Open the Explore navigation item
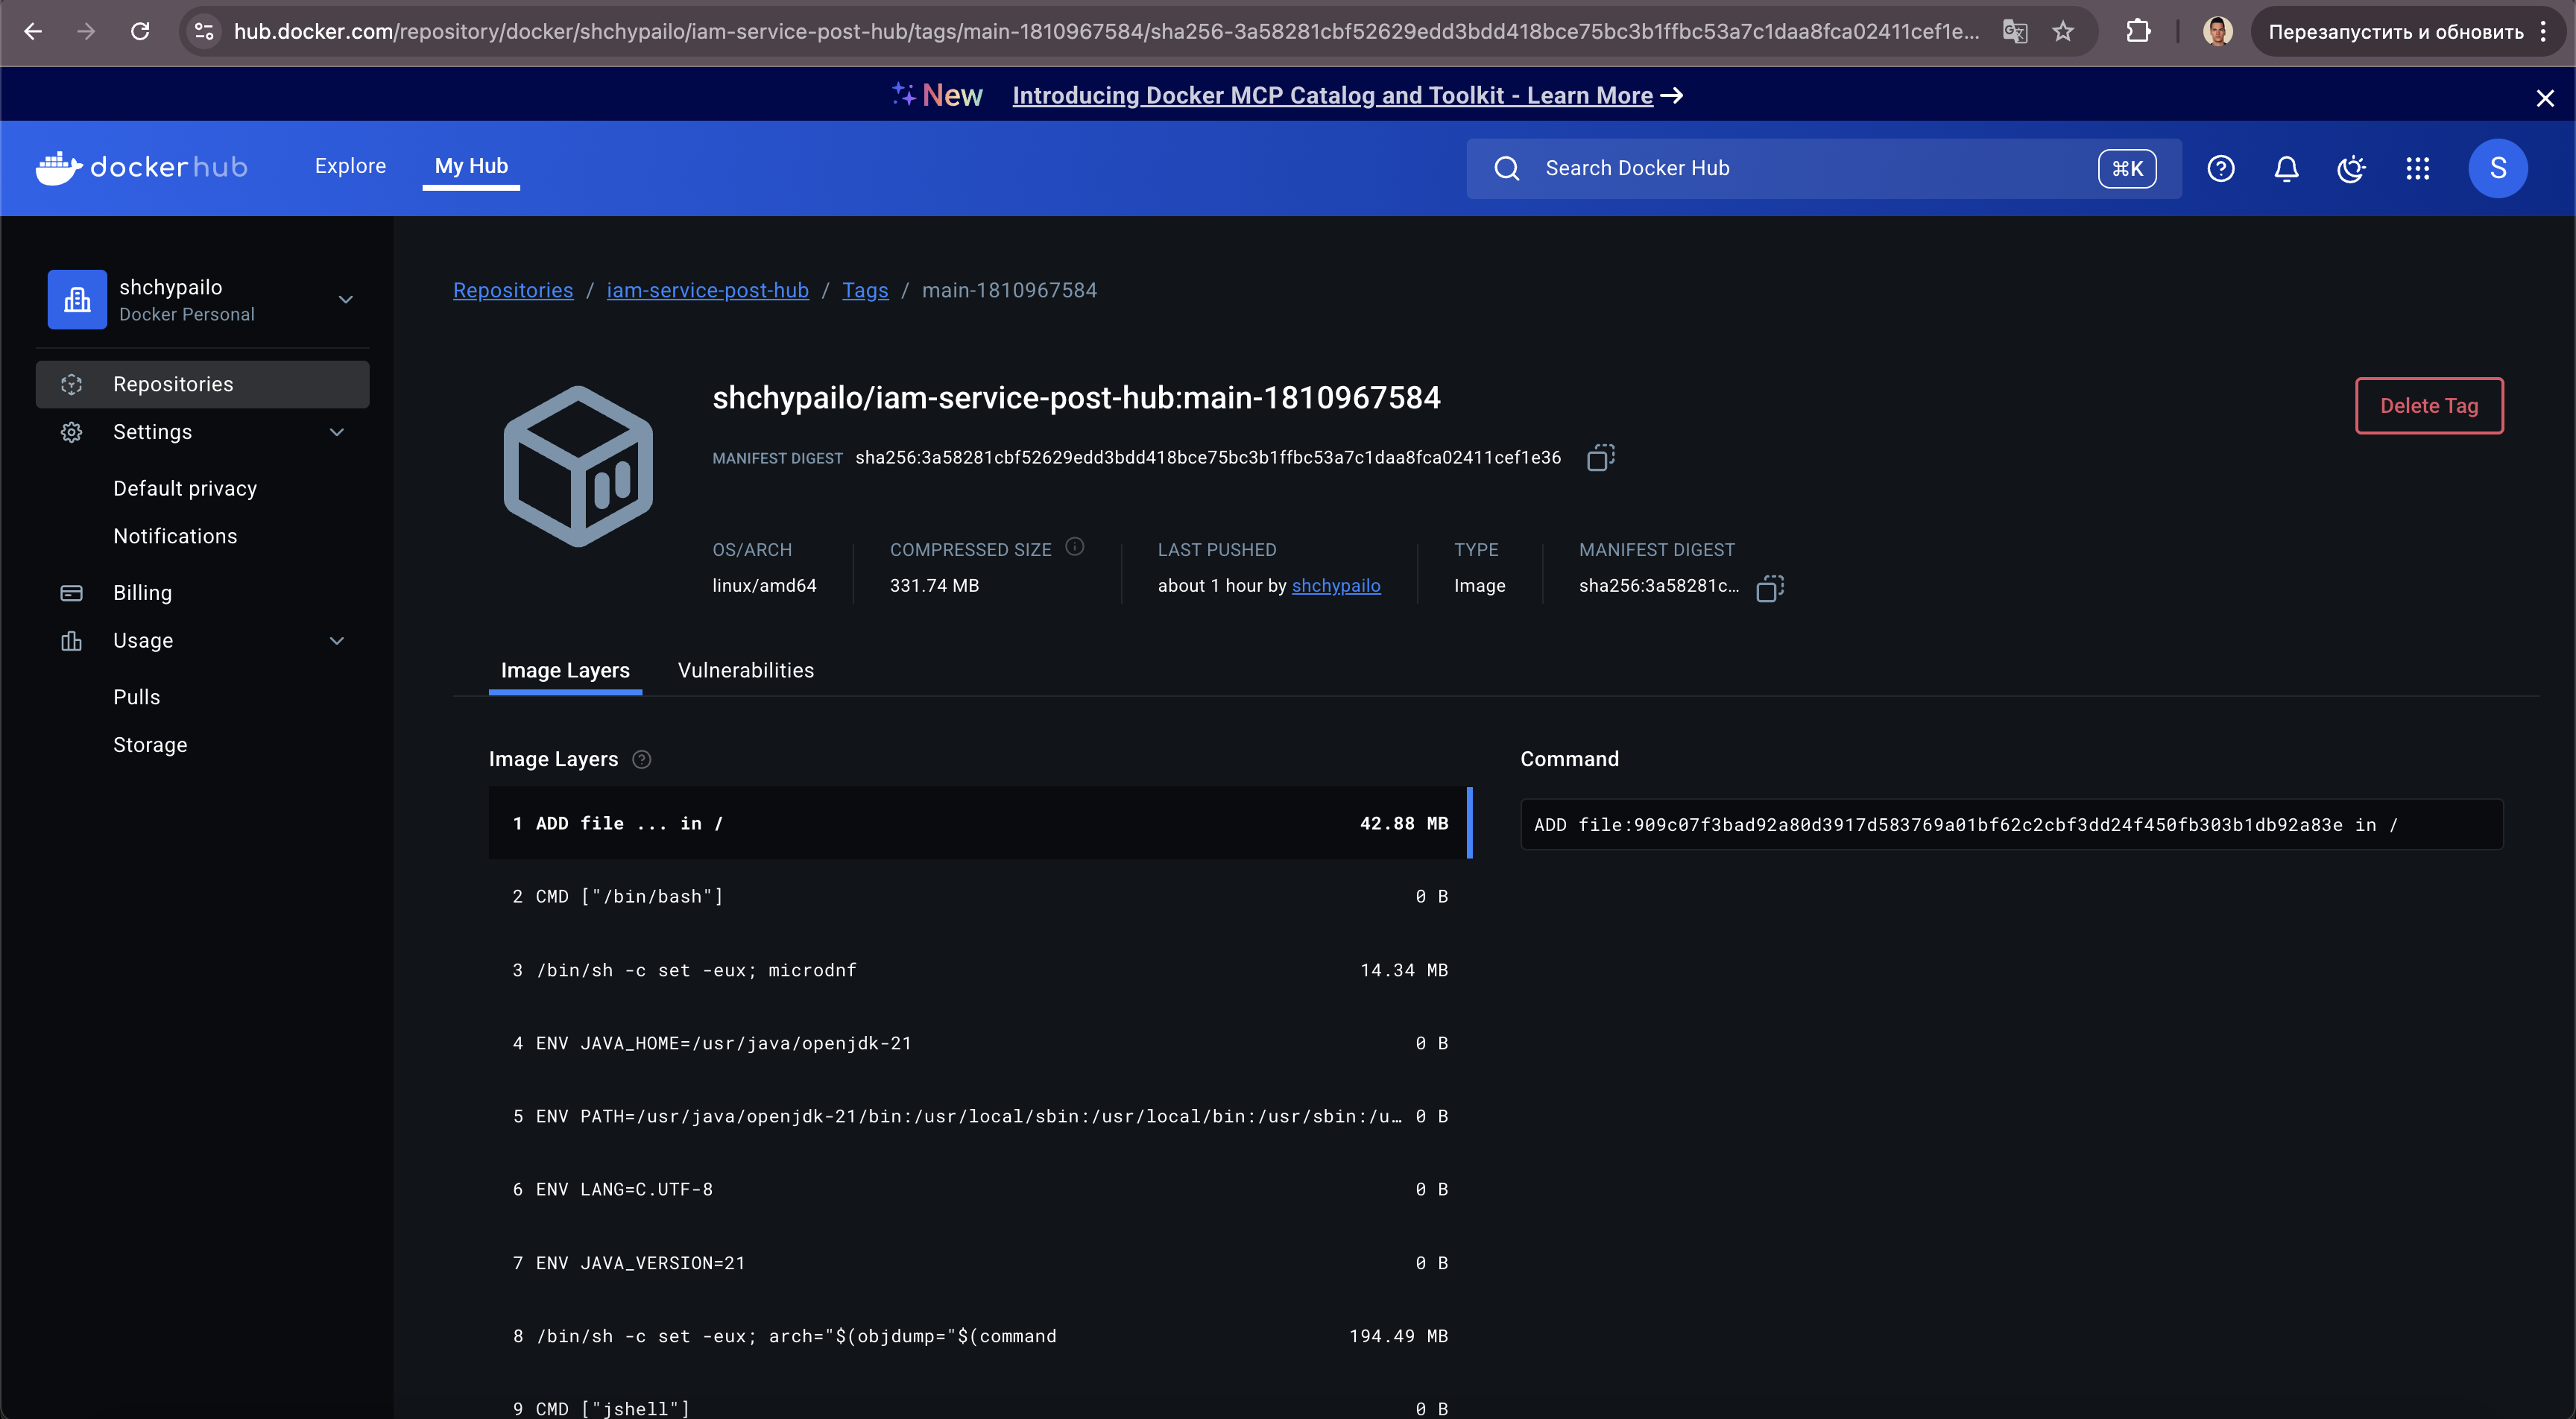The image size is (2576, 1419). pyautogui.click(x=350, y=166)
